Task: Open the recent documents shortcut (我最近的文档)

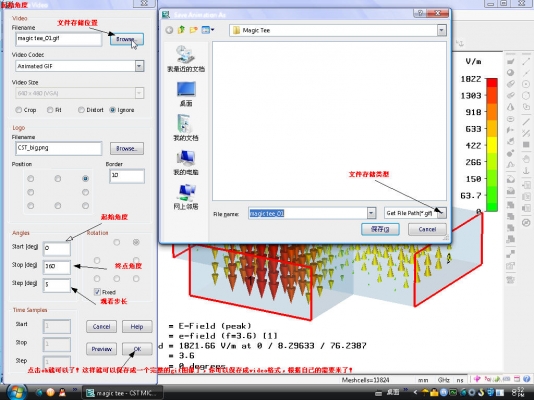Action: [x=186, y=59]
